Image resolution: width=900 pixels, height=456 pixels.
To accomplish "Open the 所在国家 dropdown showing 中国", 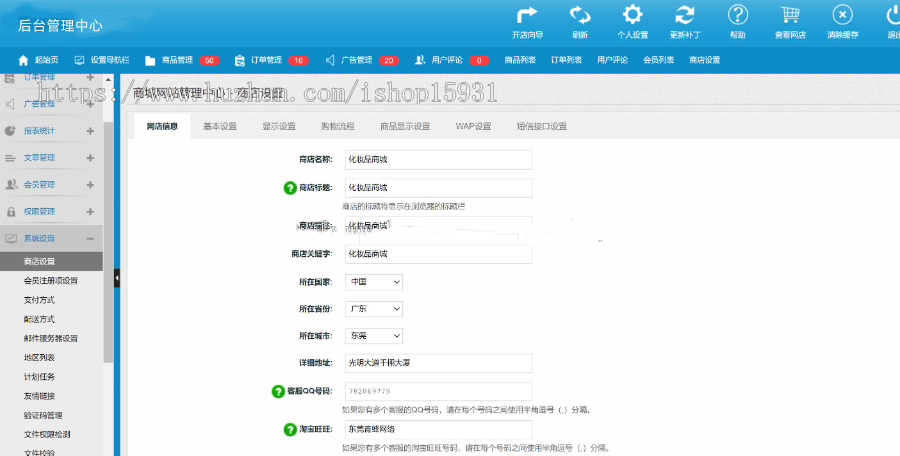I will (x=374, y=282).
